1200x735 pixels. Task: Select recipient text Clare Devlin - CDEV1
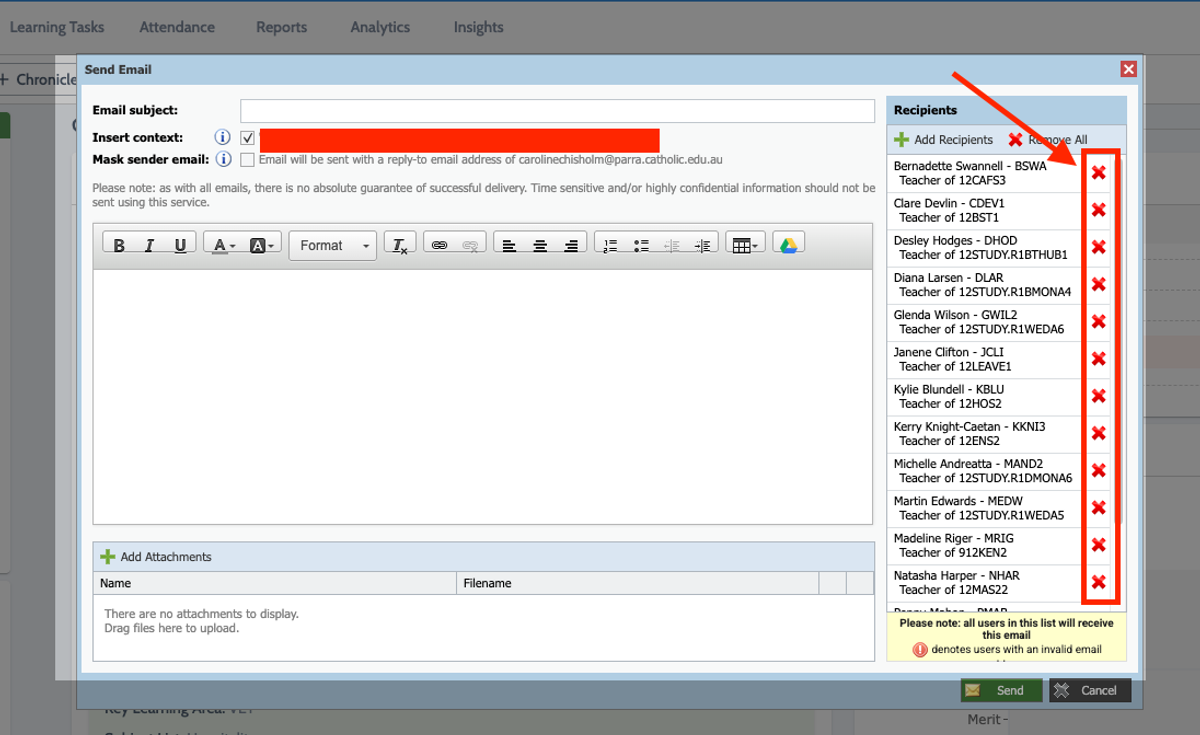tap(949, 203)
